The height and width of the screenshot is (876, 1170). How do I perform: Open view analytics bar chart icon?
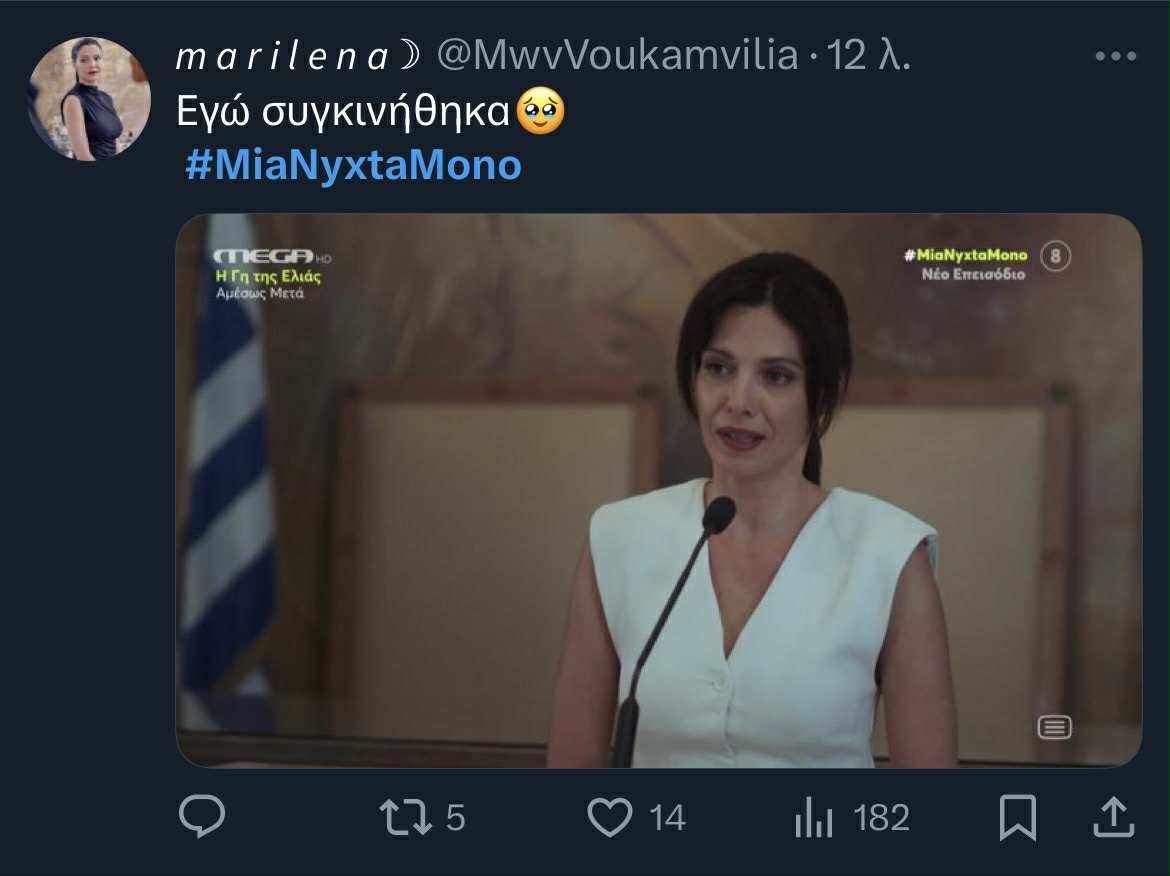[813, 819]
